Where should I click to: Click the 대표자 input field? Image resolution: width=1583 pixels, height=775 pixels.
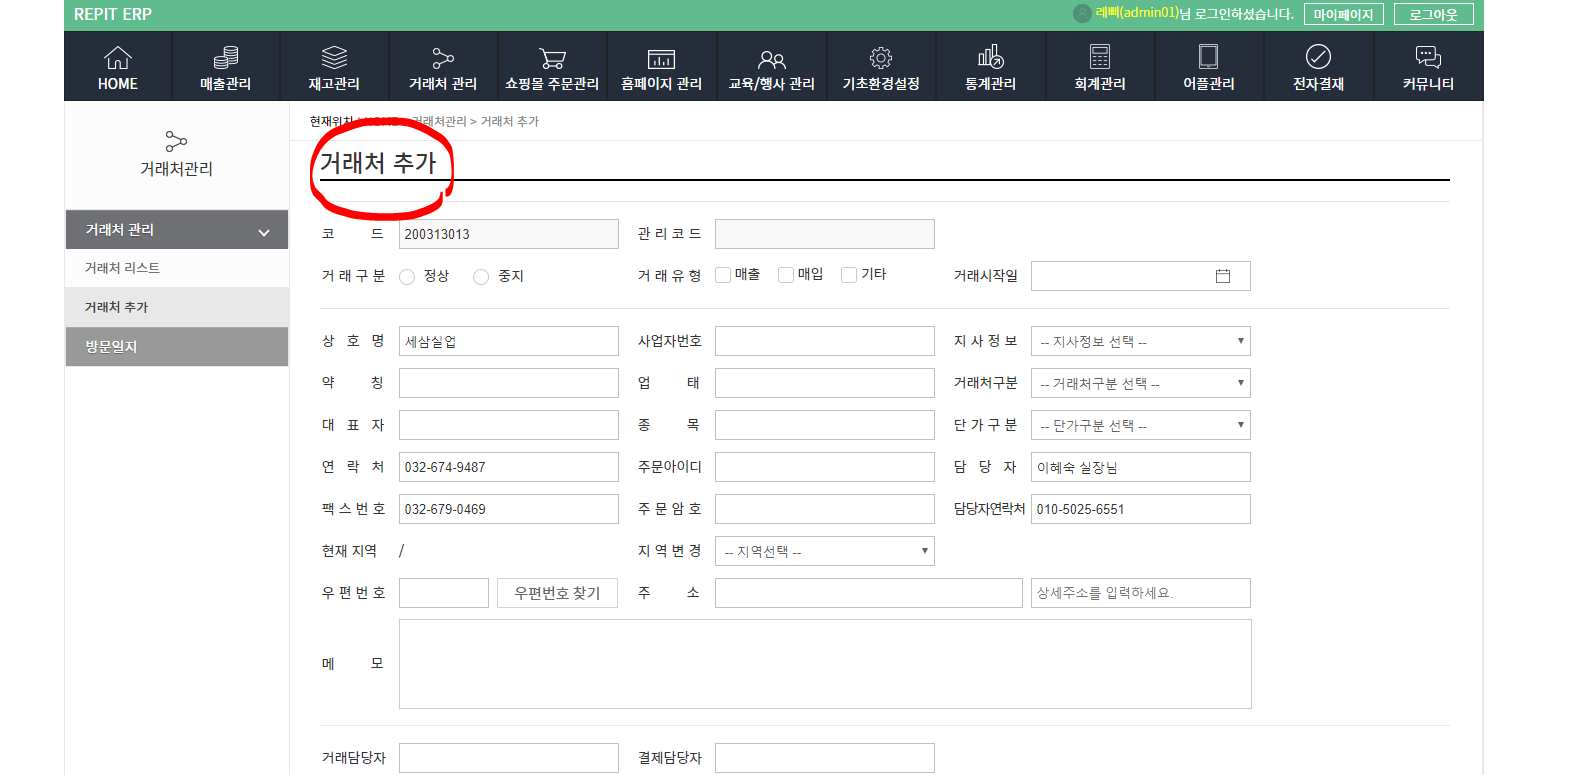tap(509, 425)
